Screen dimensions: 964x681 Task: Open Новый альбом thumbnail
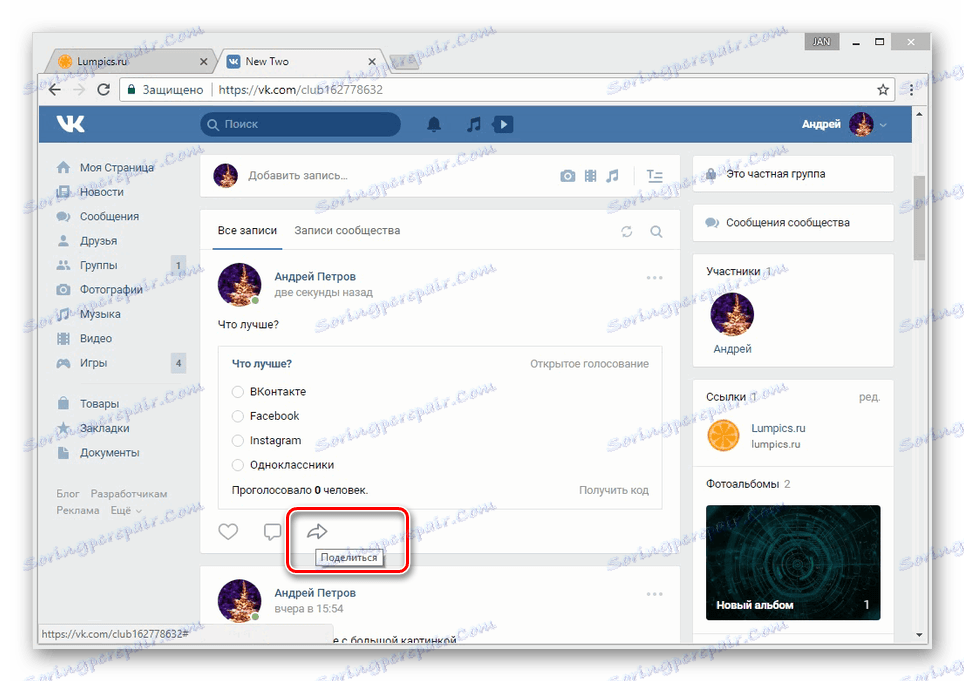793,562
